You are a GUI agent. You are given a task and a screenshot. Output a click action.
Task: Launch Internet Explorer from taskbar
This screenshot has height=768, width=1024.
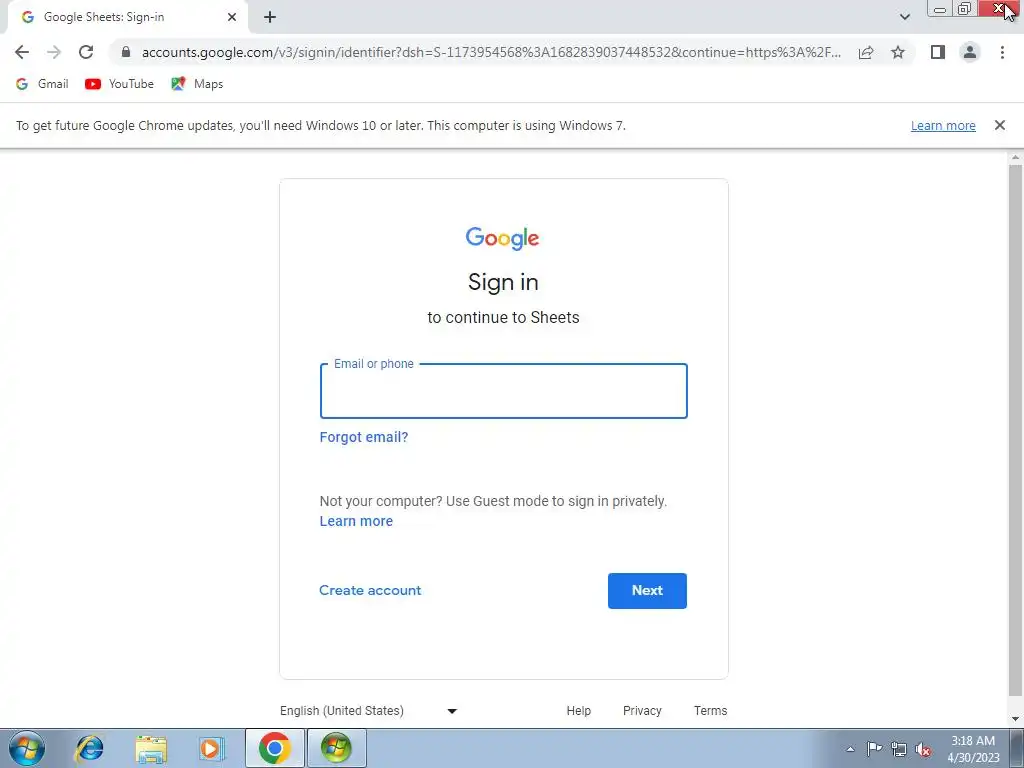point(89,748)
